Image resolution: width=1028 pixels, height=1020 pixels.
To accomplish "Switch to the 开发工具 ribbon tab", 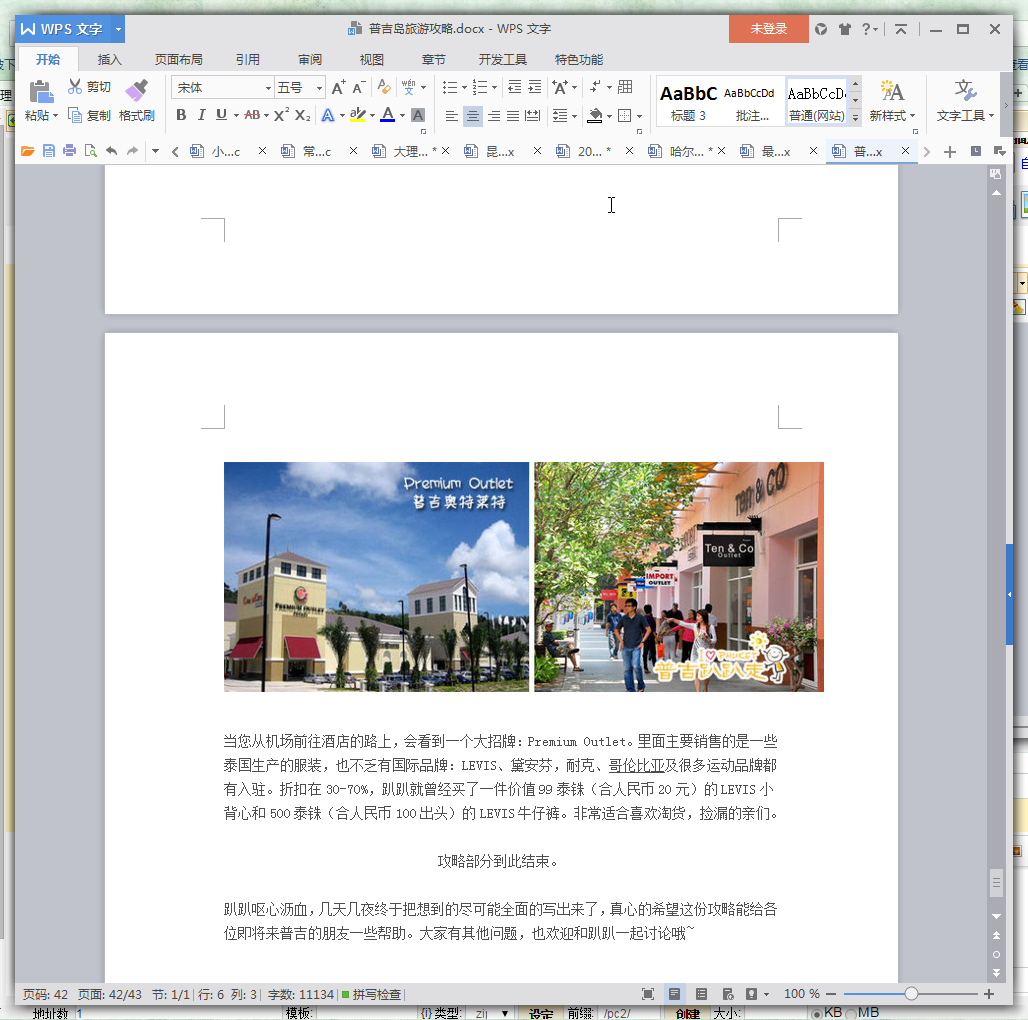I will coord(502,60).
